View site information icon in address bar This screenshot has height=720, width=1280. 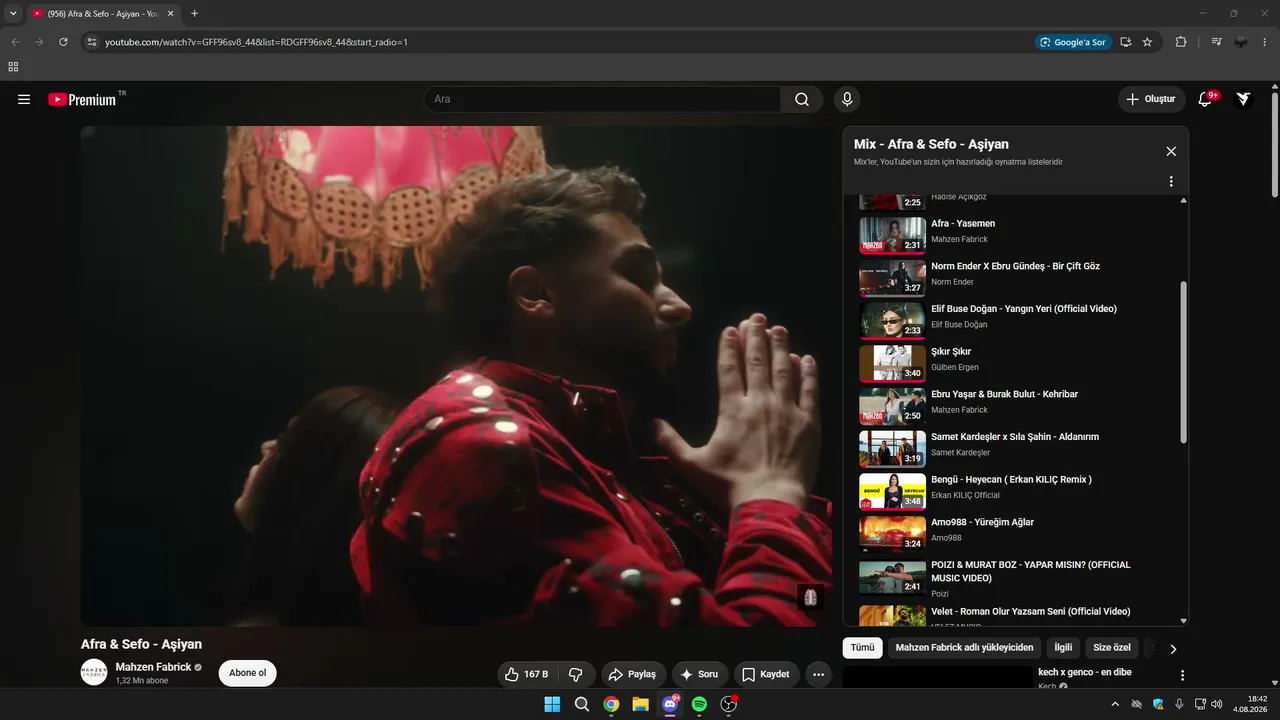(x=91, y=42)
